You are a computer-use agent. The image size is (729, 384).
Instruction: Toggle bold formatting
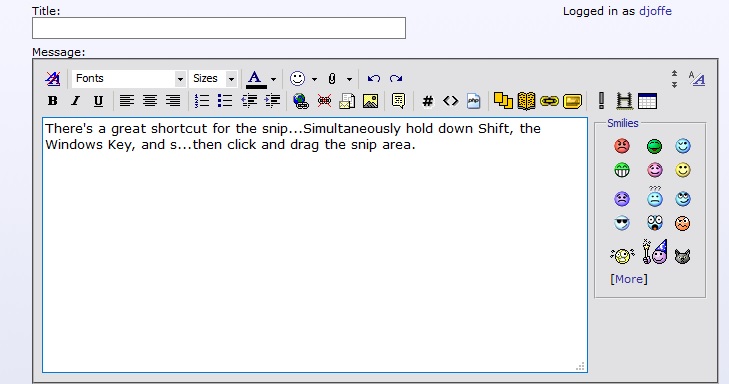click(x=53, y=100)
